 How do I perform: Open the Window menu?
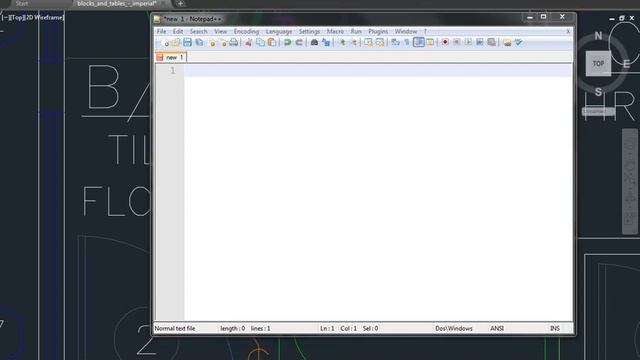click(405, 31)
